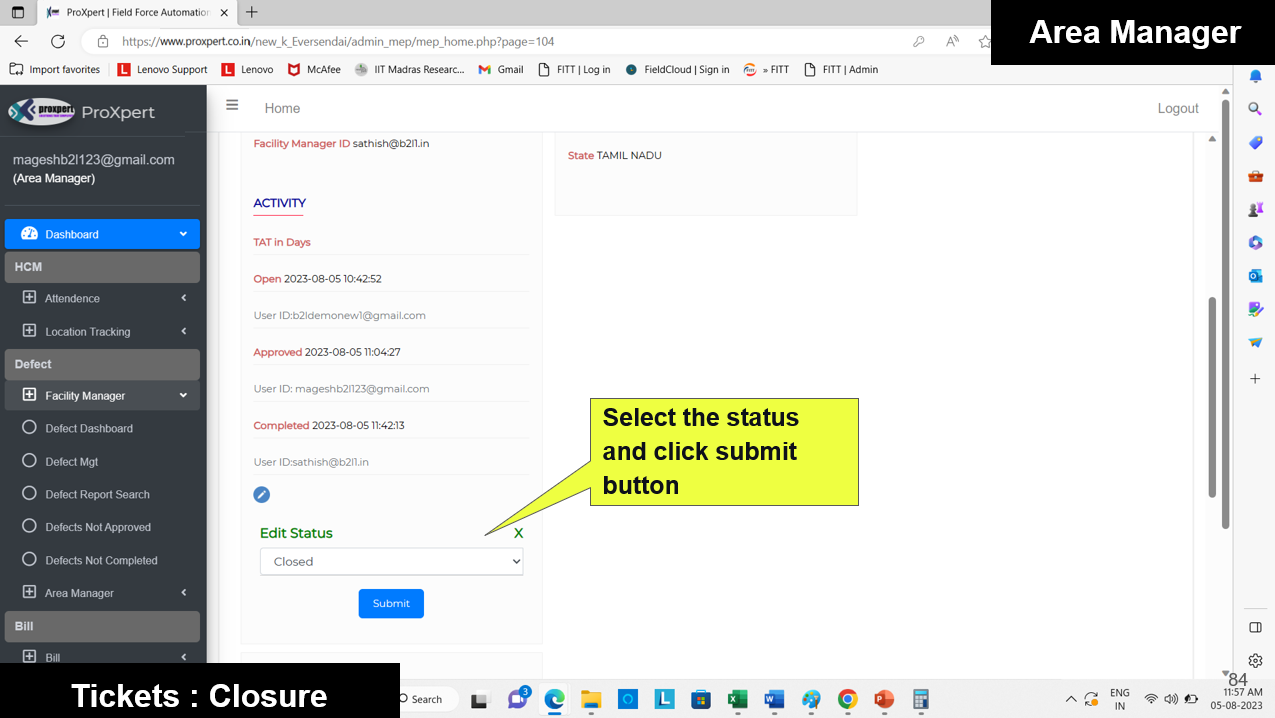Expand Location Tracking in the sidebar
This screenshot has width=1275, height=718.
pyautogui.click(x=102, y=331)
